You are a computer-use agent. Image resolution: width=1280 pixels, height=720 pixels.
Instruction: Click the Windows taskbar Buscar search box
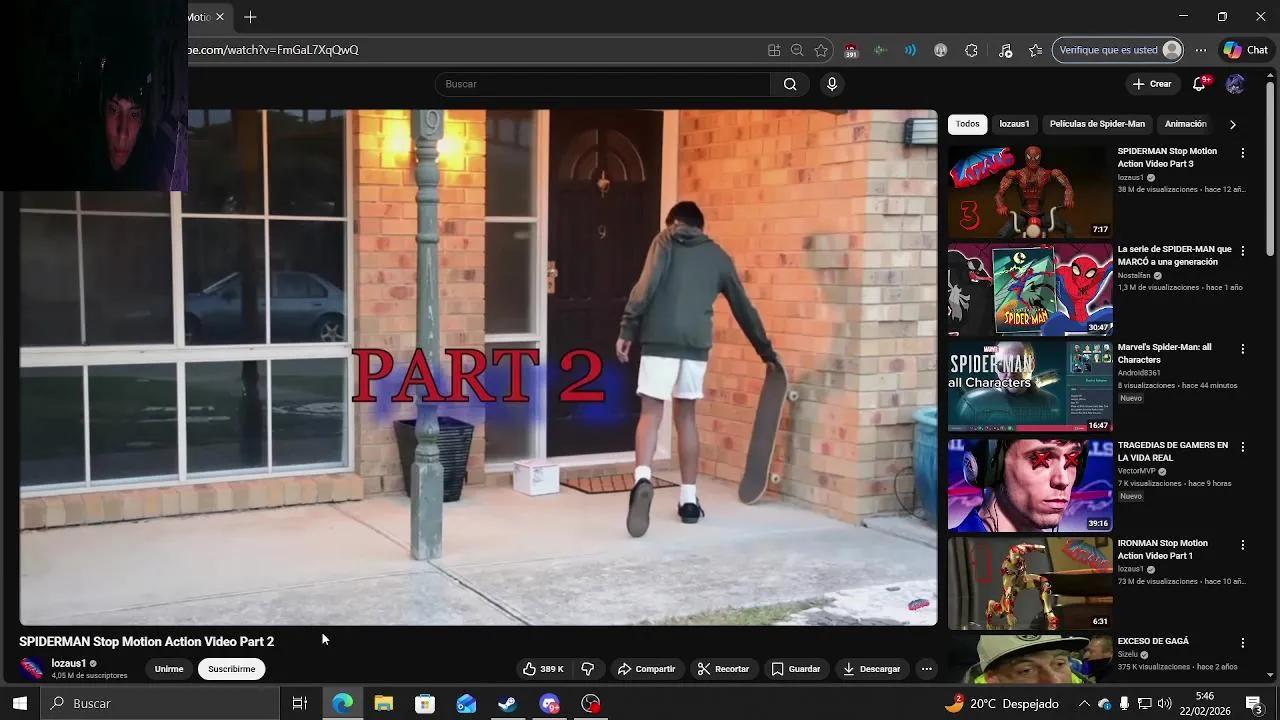pos(160,704)
